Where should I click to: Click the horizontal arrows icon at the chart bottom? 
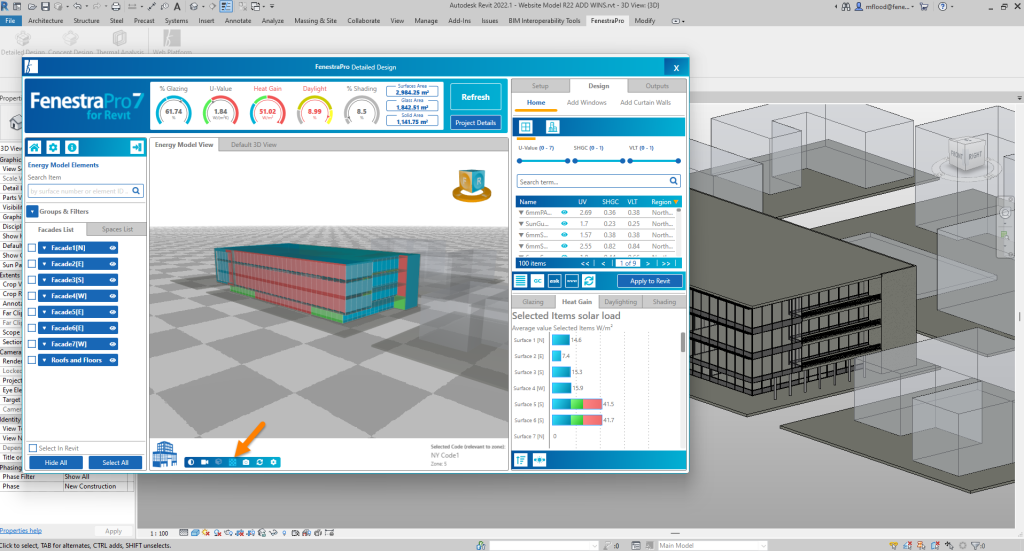click(539, 460)
